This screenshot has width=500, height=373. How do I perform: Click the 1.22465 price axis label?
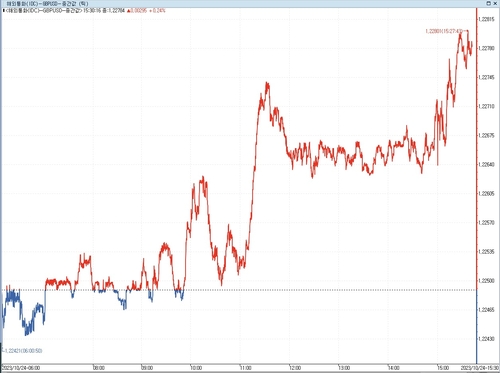486,310
